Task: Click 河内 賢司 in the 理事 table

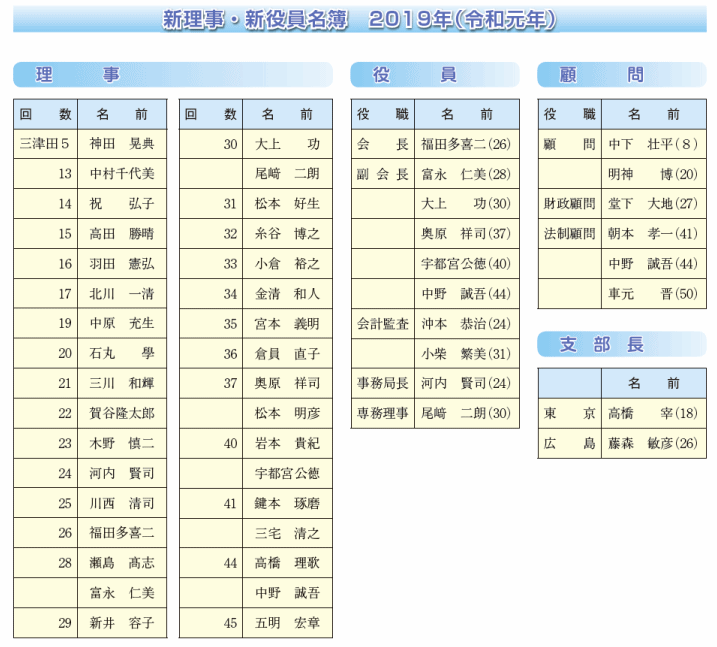Action: [122, 473]
